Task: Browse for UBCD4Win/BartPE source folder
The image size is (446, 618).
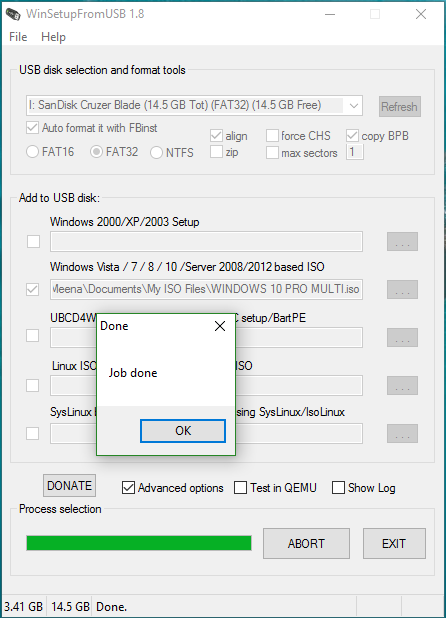Action: (x=402, y=337)
